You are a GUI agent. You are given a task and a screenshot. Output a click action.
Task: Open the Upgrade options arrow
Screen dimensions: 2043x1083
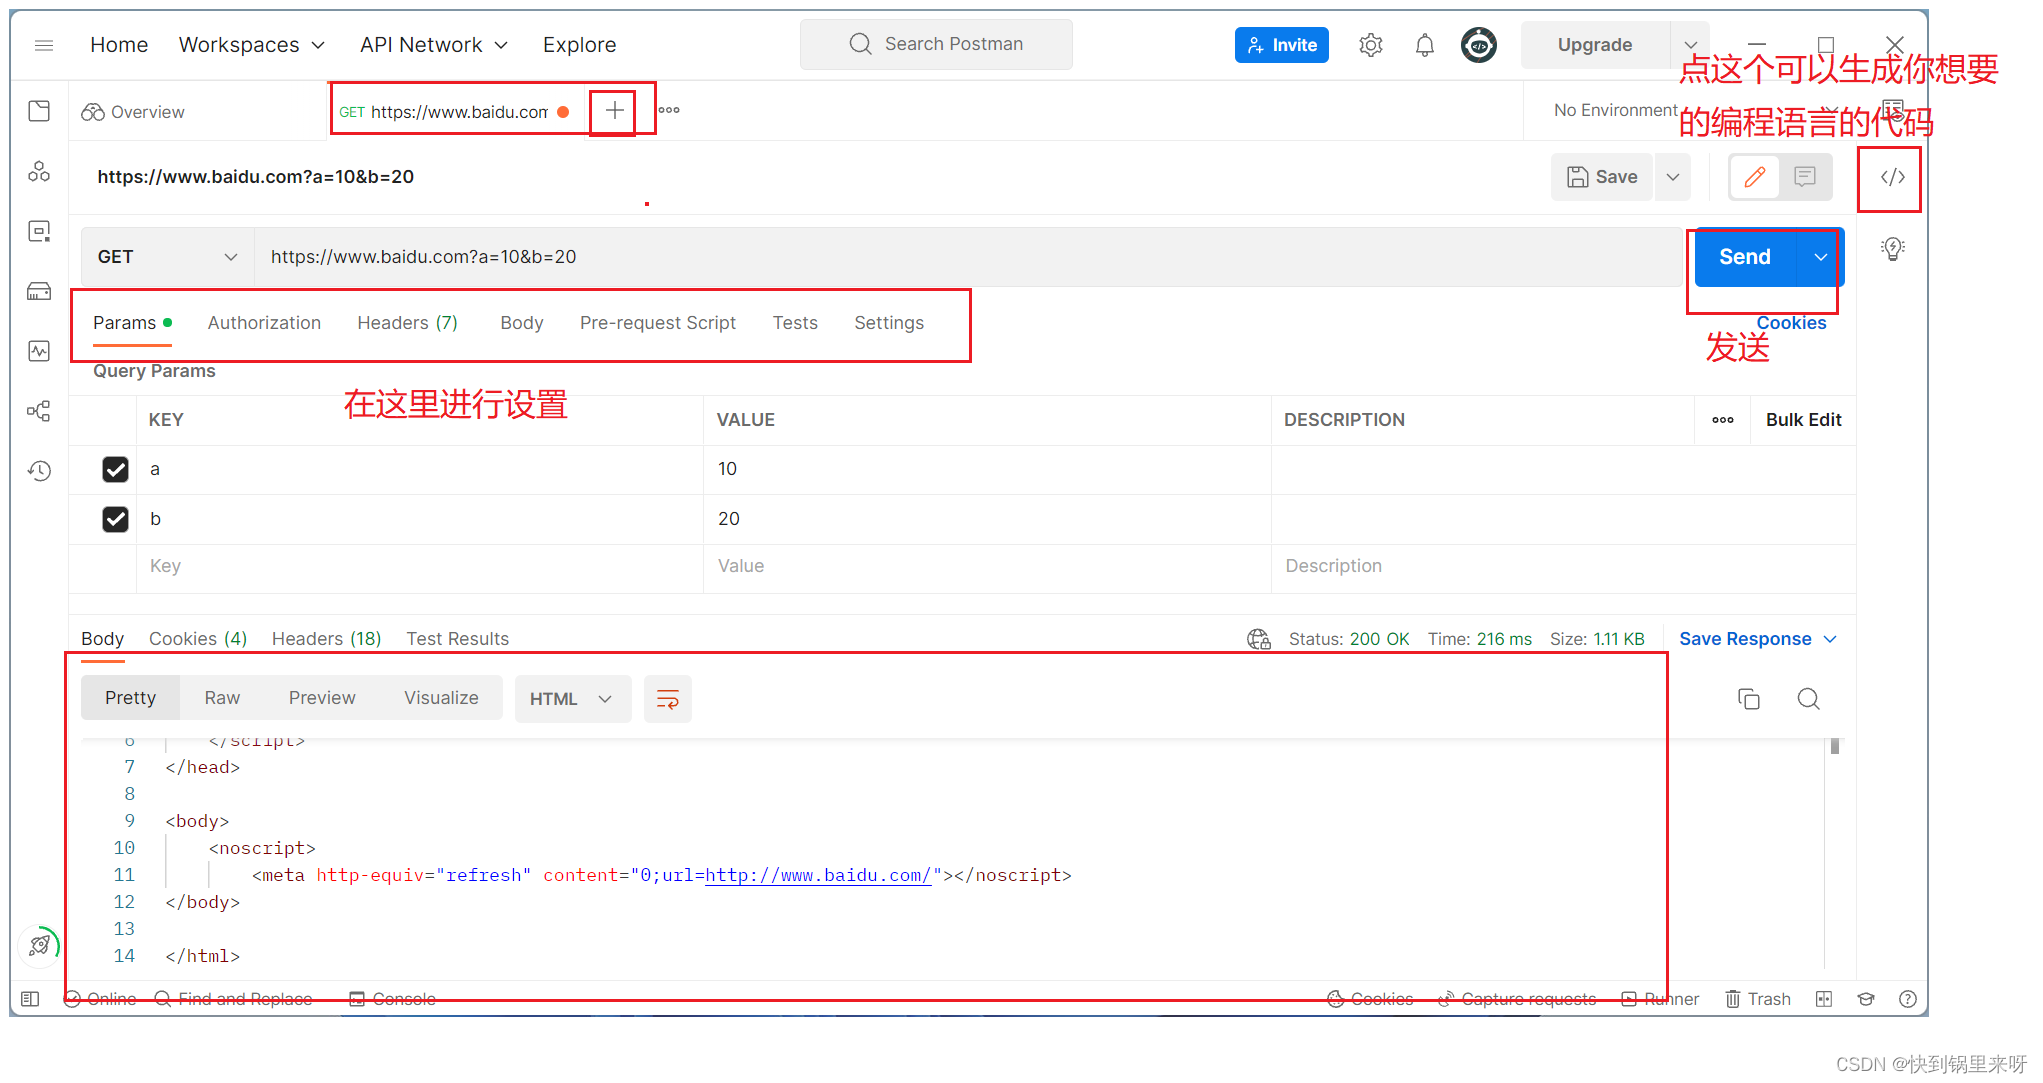click(1690, 45)
